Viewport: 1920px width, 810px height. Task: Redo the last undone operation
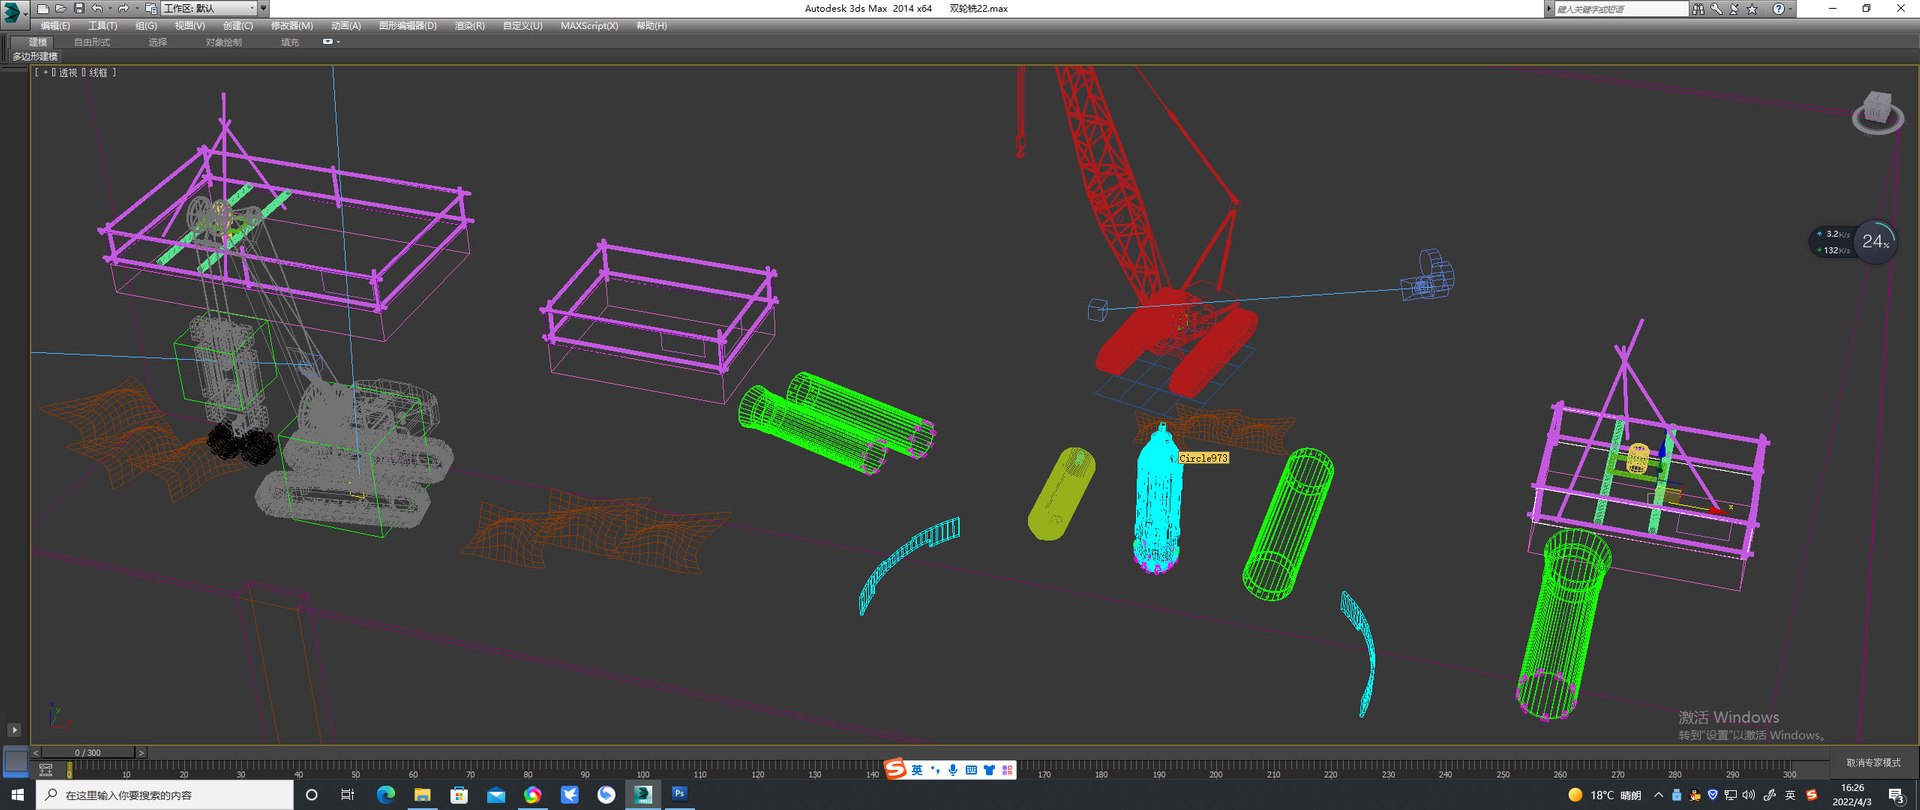coord(123,8)
